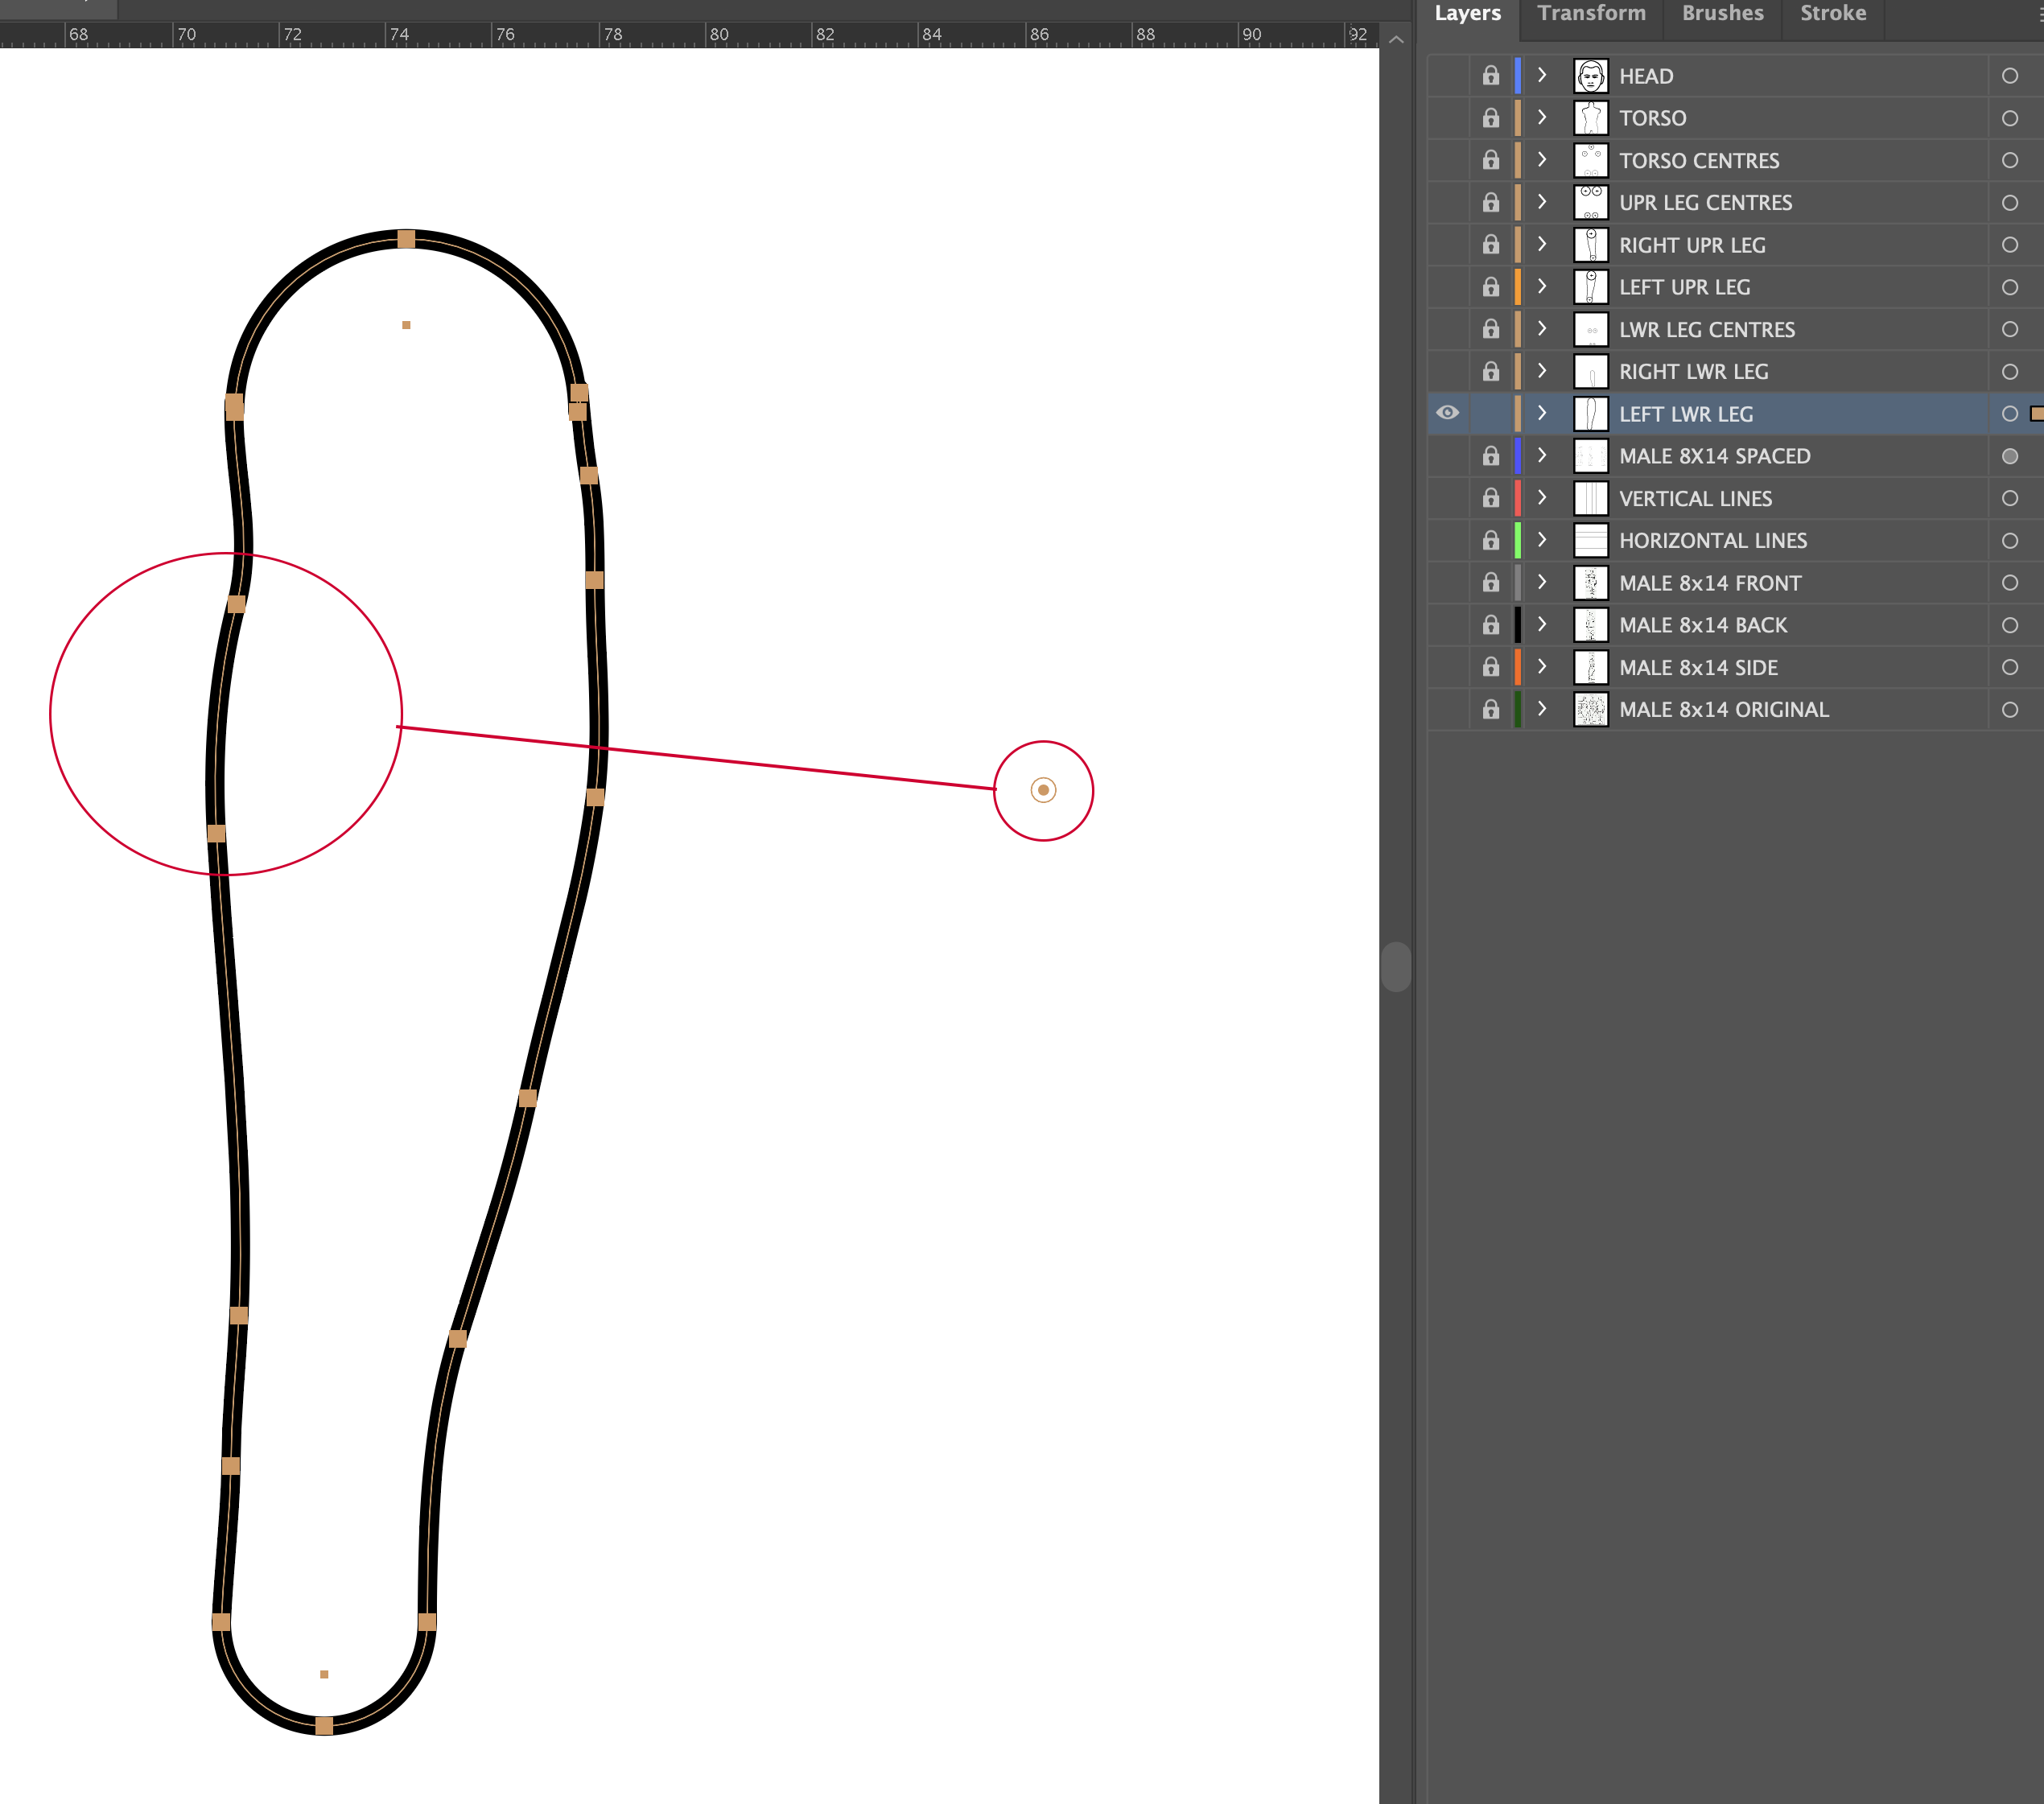Open the Brushes tab
The width and height of the screenshot is (2044, 1804).
[x=1722, y=14]
